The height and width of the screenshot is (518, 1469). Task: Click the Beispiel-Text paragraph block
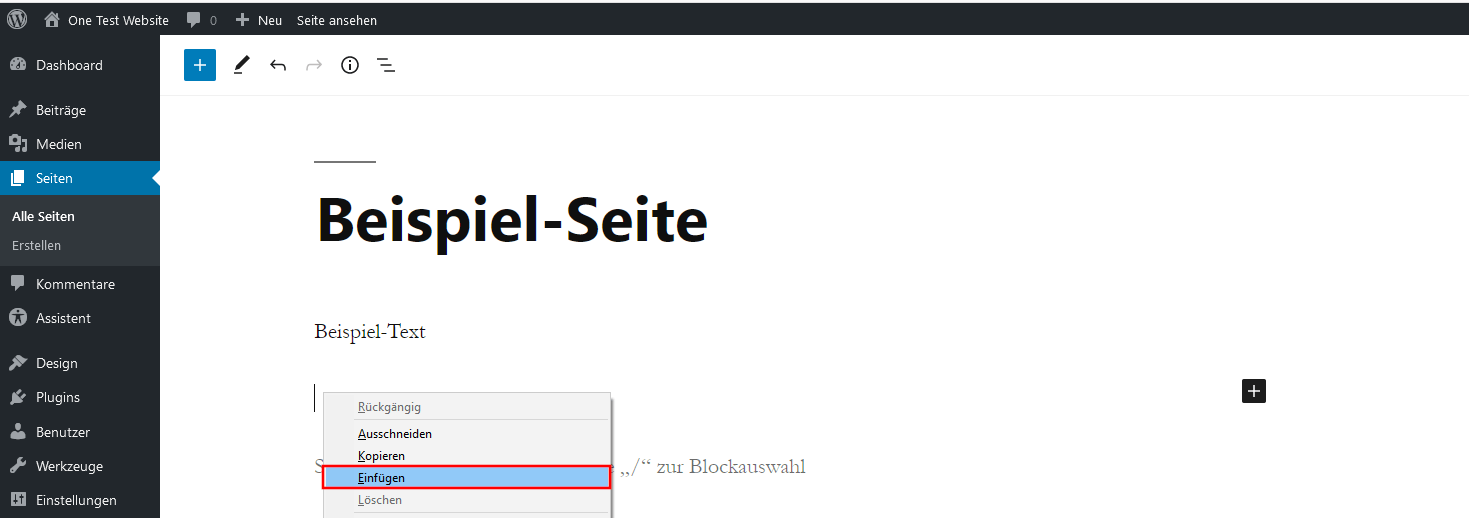click(x=370, y=332)
